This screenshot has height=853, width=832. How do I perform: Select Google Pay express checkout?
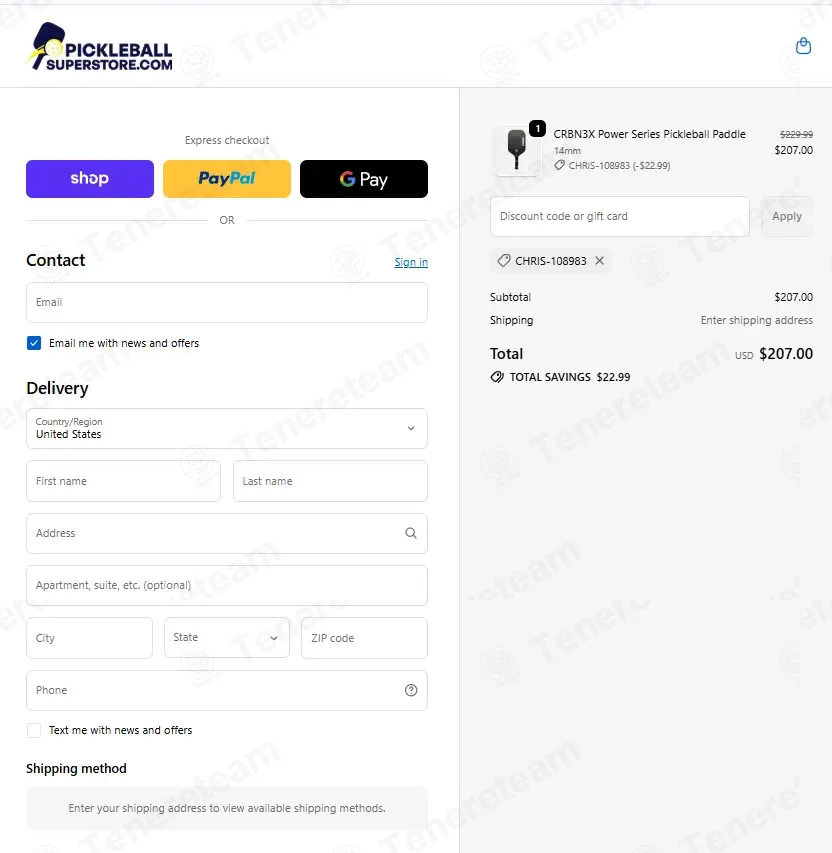[363, 179]
